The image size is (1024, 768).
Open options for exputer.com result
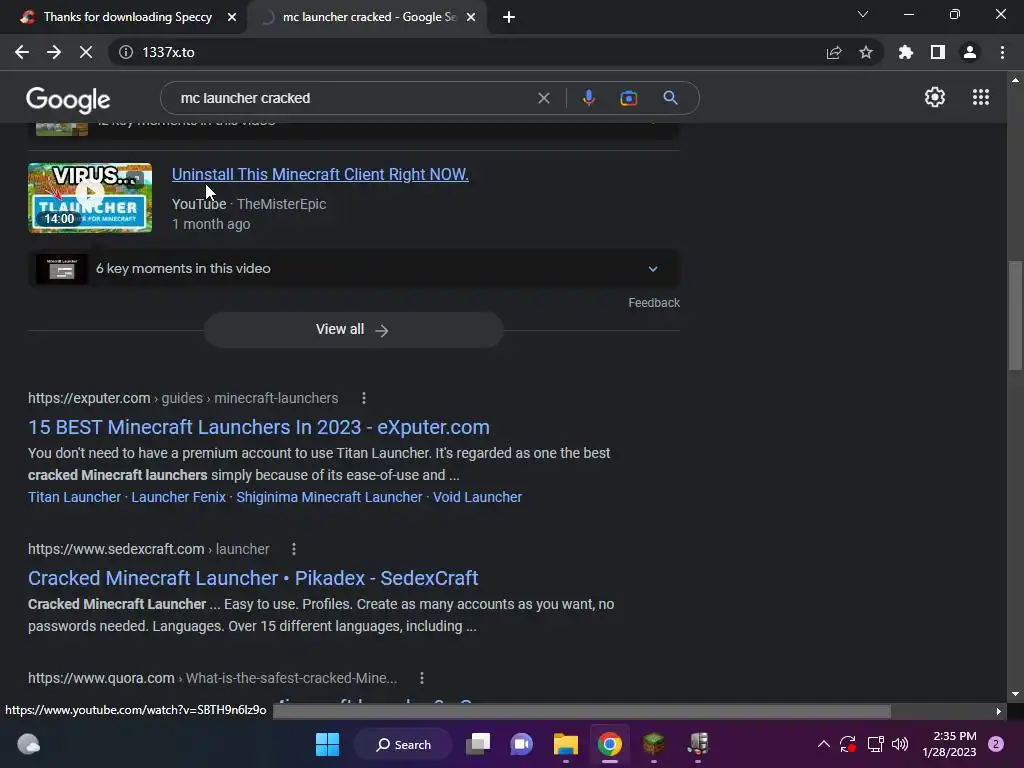(364, 398)
